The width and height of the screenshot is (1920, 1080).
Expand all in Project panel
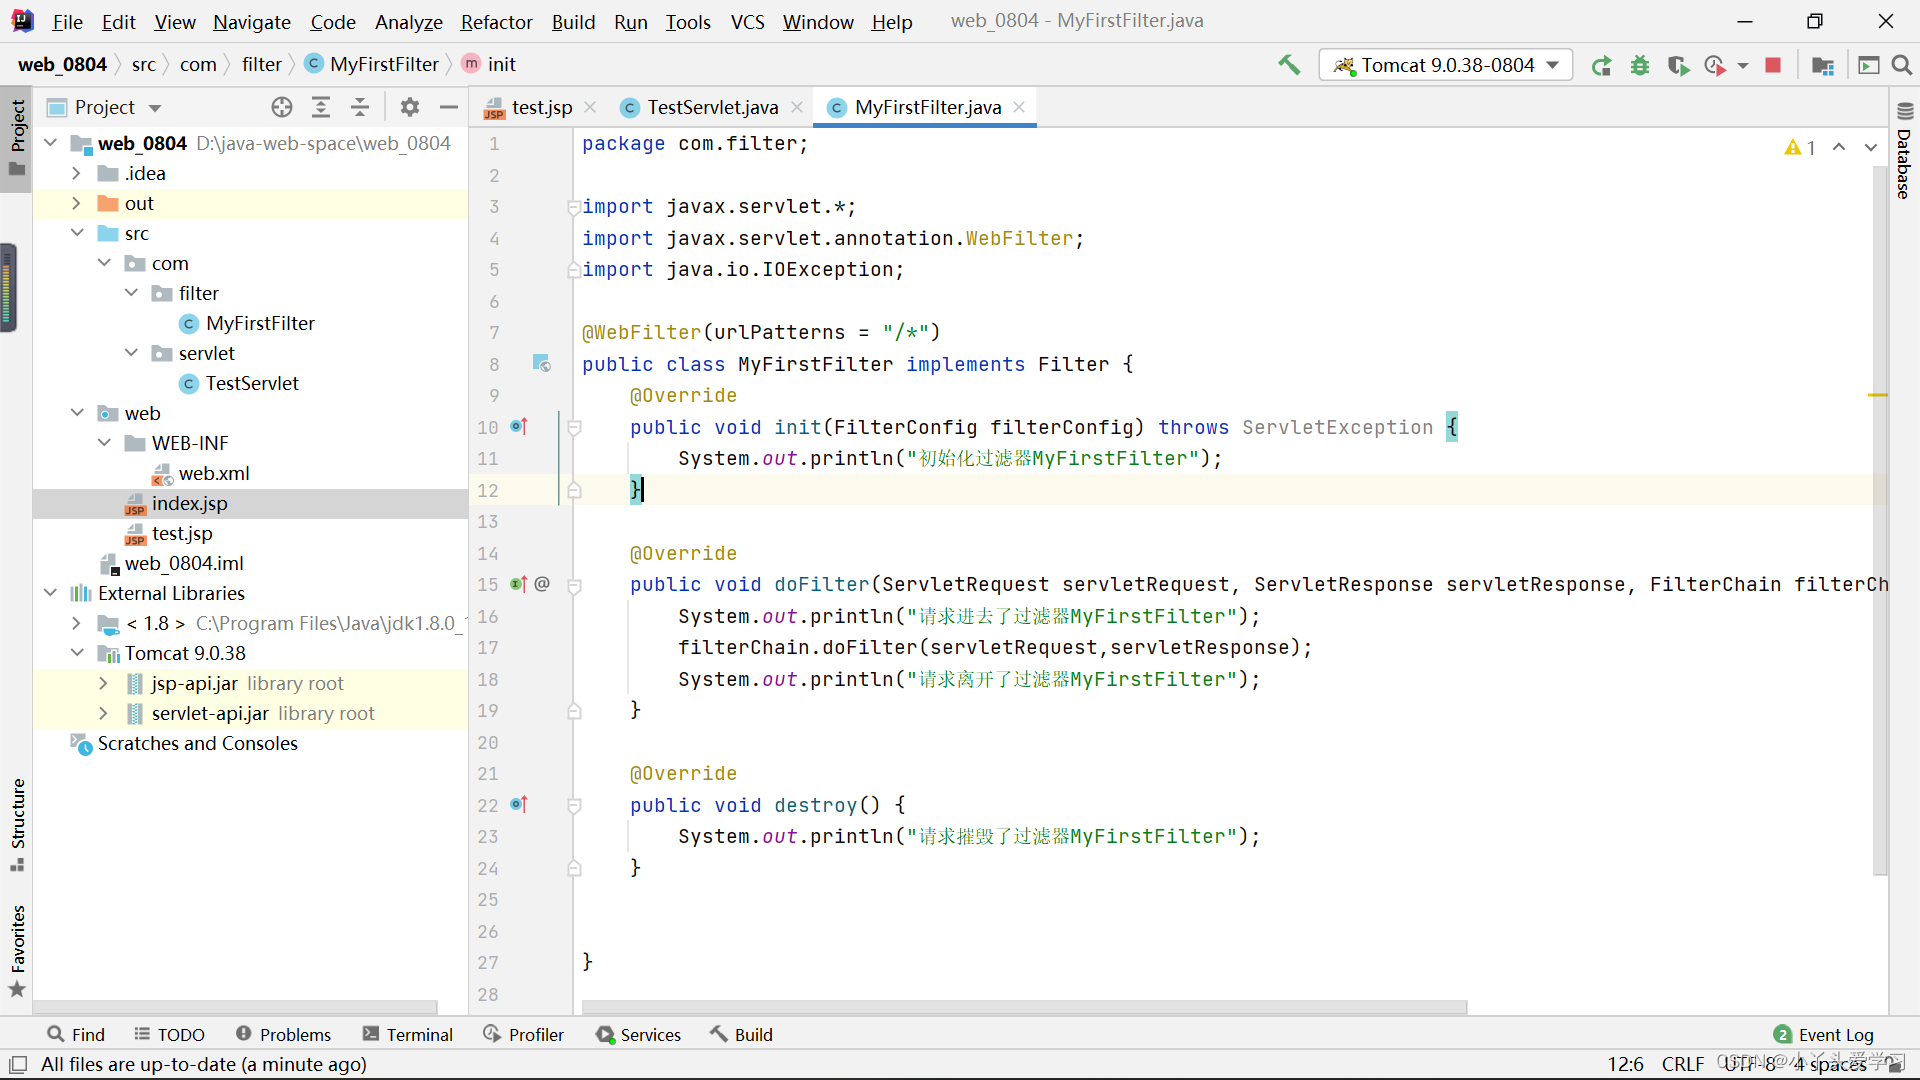tap(321, 107)
